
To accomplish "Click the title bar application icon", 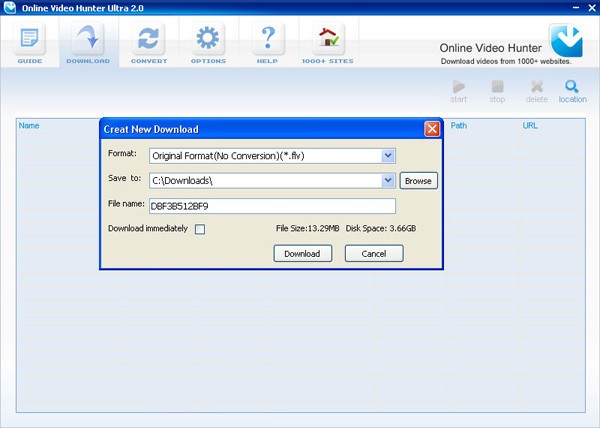I will click(x=10, y=7).
